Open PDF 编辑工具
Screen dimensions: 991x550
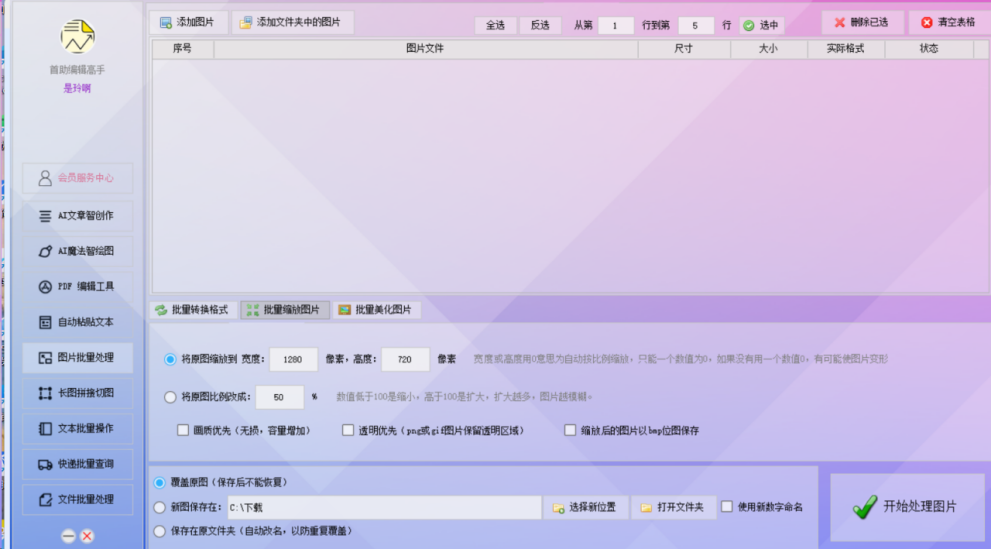[78, 287]
